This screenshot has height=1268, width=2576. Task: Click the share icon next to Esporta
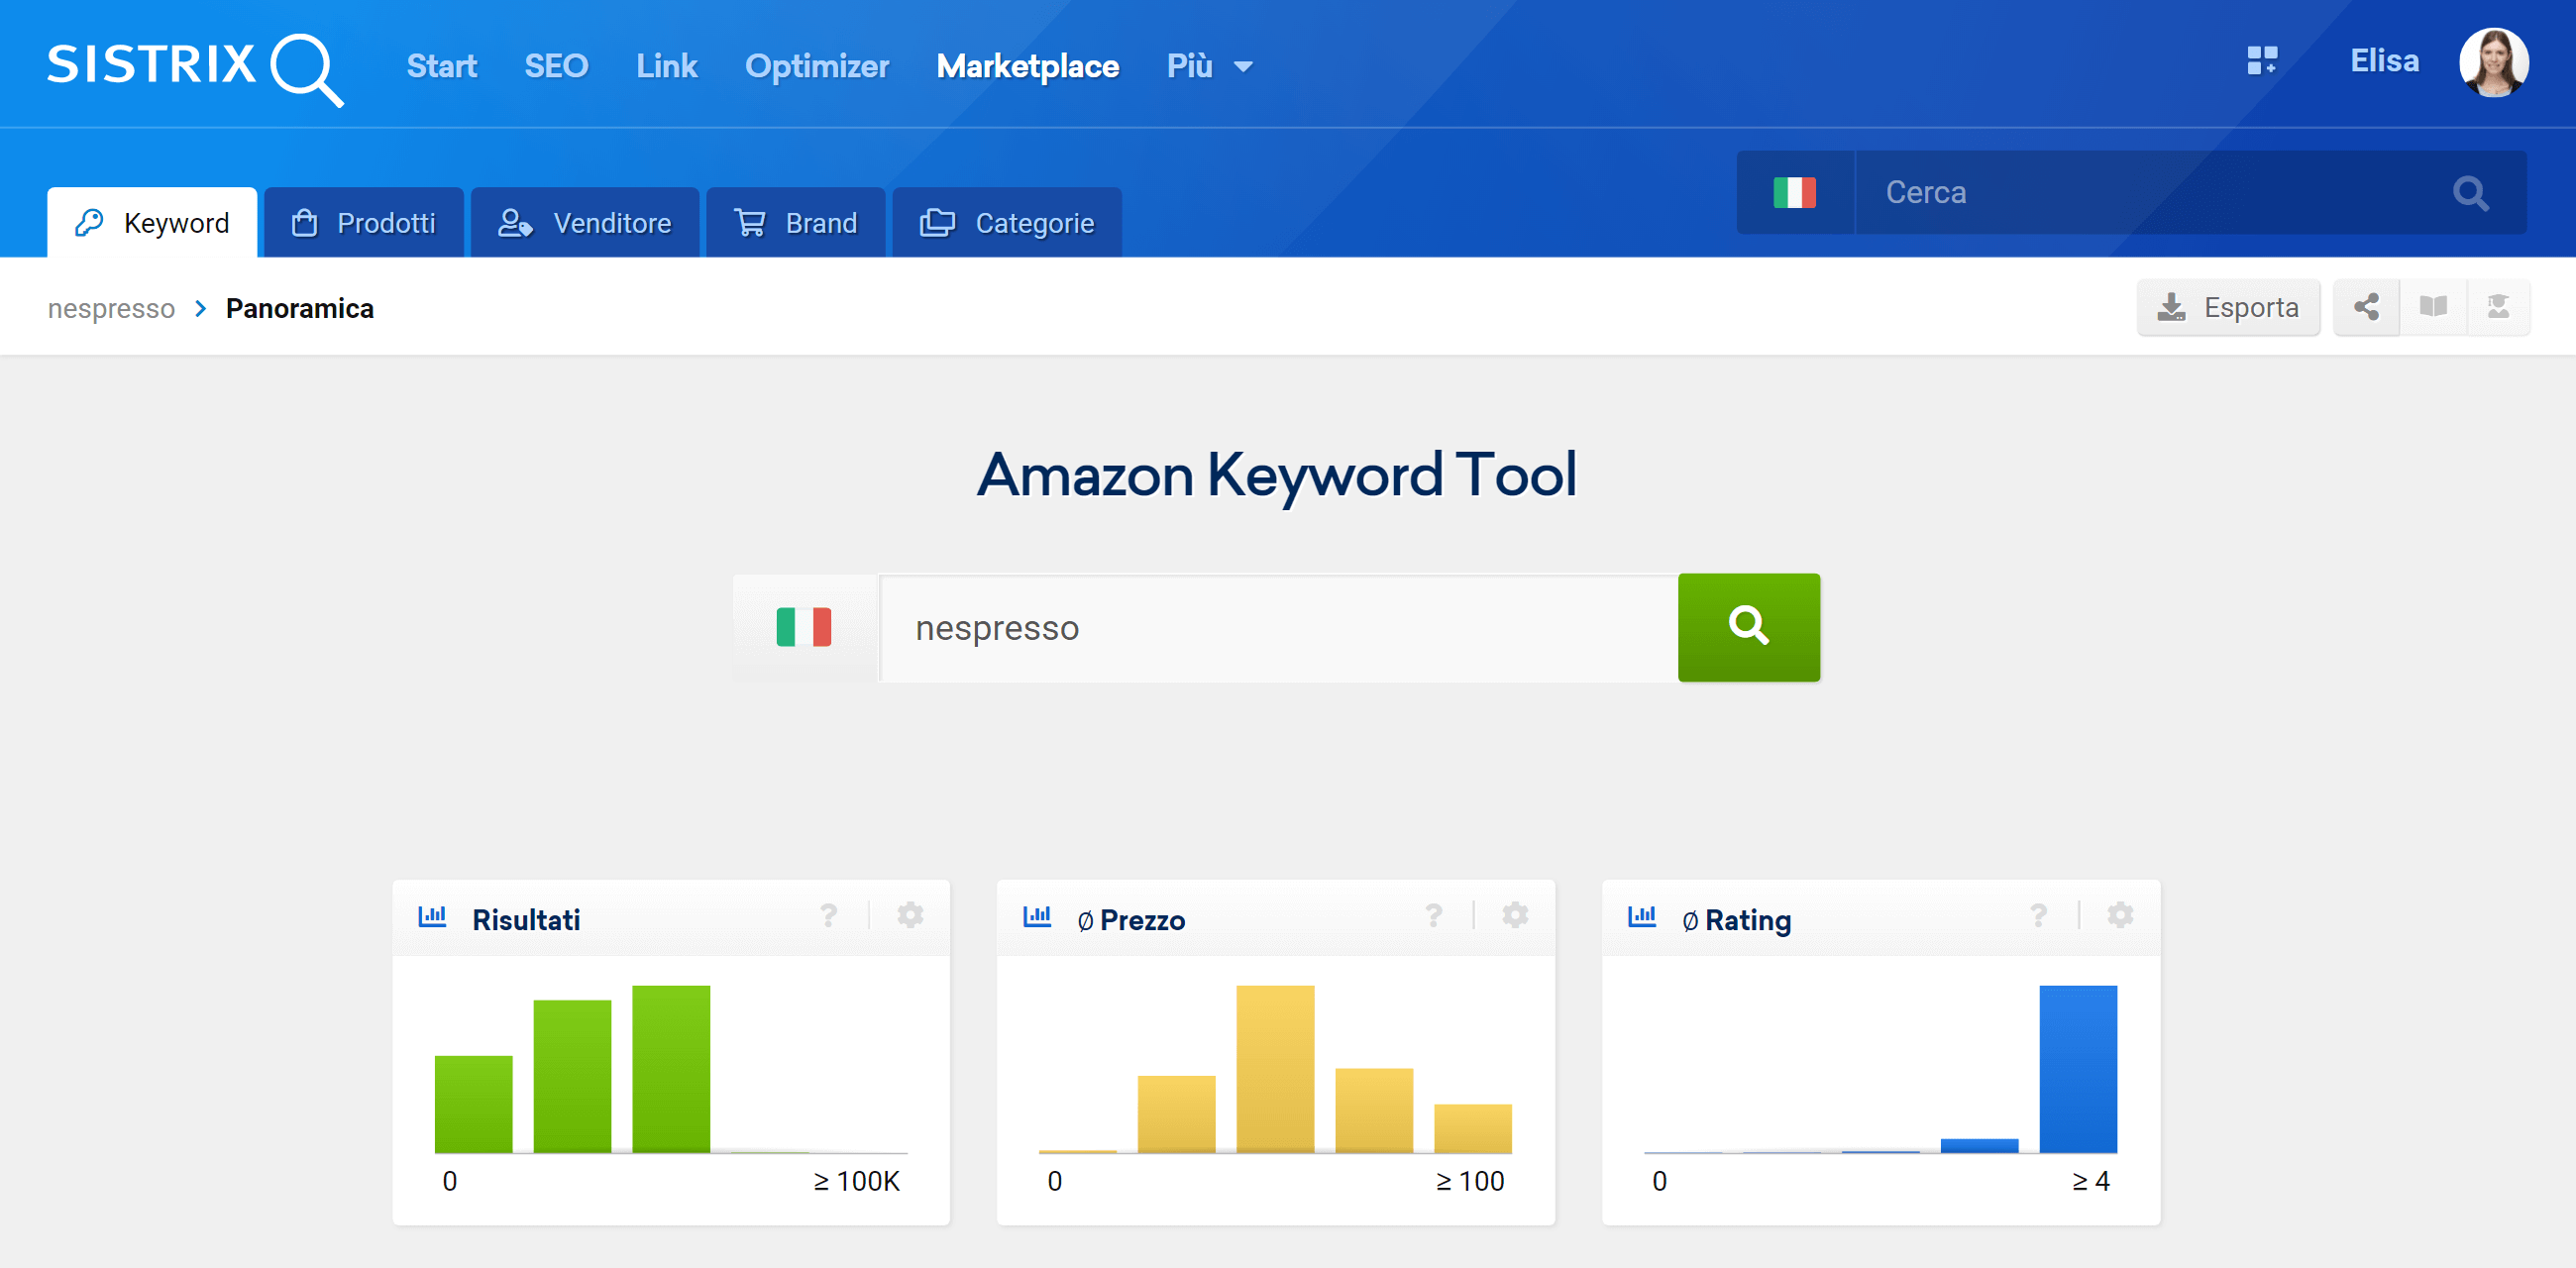pos(2367,309)
